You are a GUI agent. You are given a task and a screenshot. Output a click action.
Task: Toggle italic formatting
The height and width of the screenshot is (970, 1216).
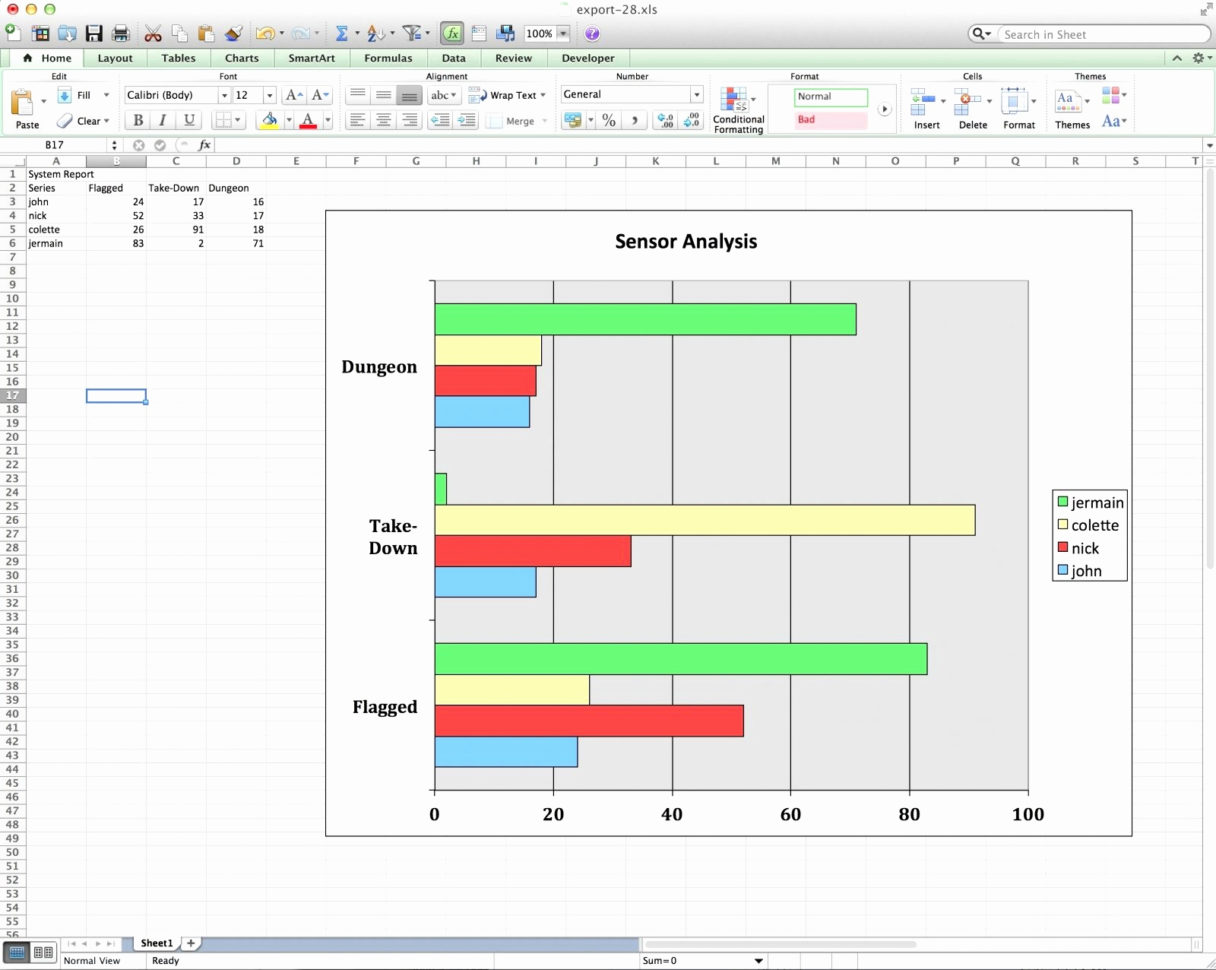163,120
